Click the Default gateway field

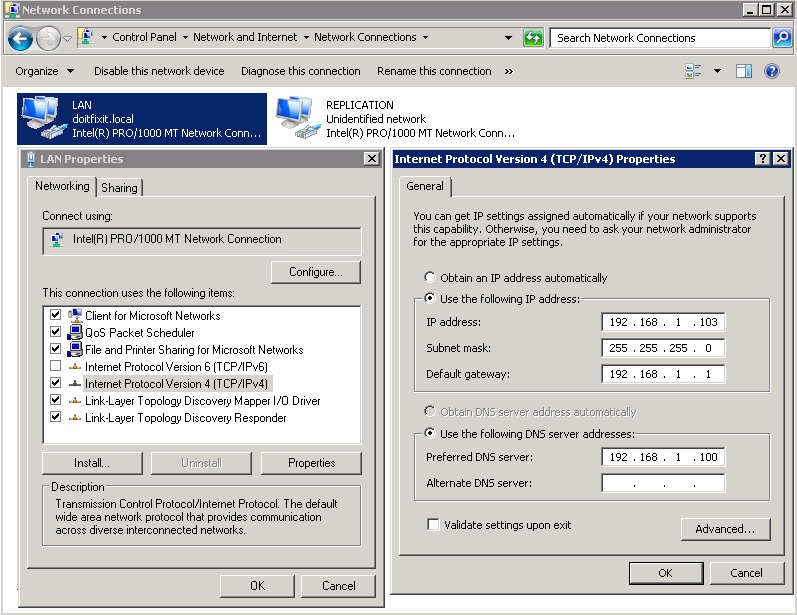[x=663, y=374]
